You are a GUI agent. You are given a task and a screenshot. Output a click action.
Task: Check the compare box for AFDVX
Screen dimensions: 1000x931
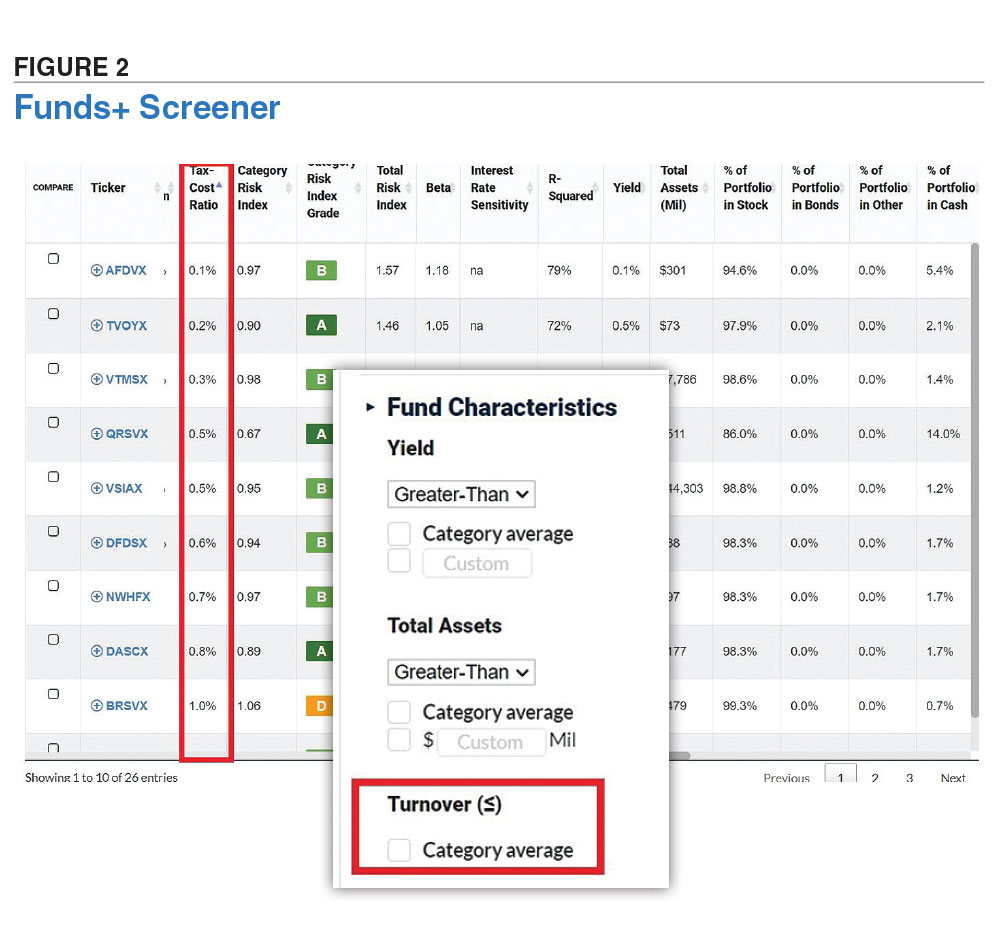pyautogui.click(x=54, y=259)
